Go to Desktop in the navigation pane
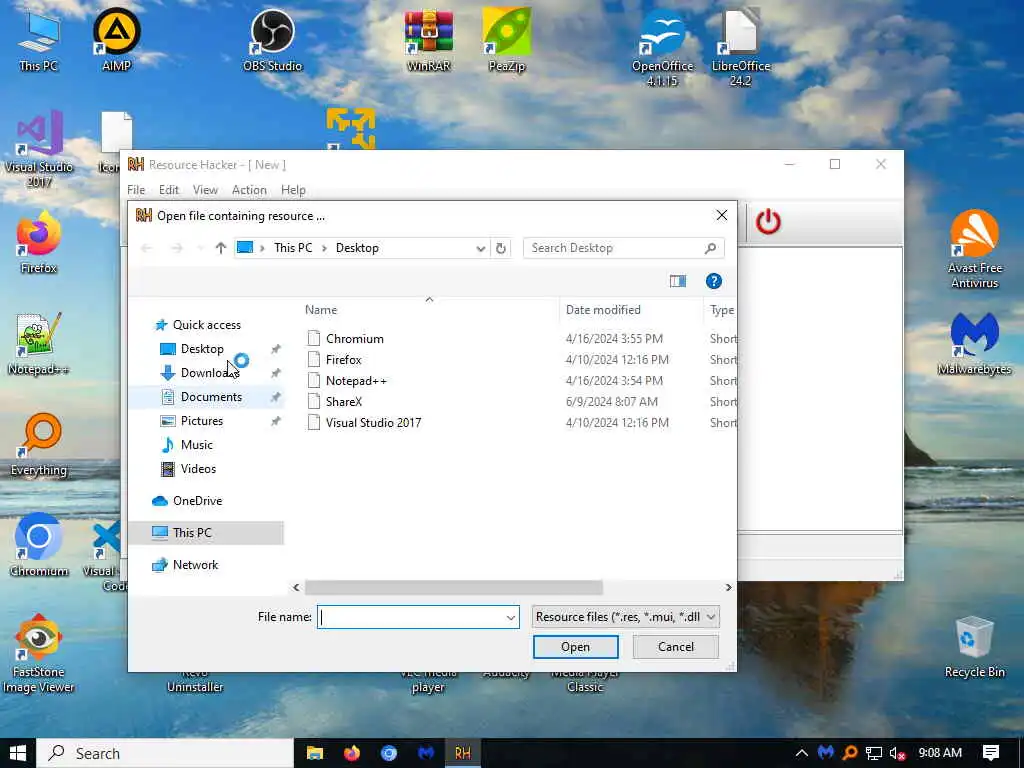Screen dimensions: 1024x768 (x=202, y=349)
